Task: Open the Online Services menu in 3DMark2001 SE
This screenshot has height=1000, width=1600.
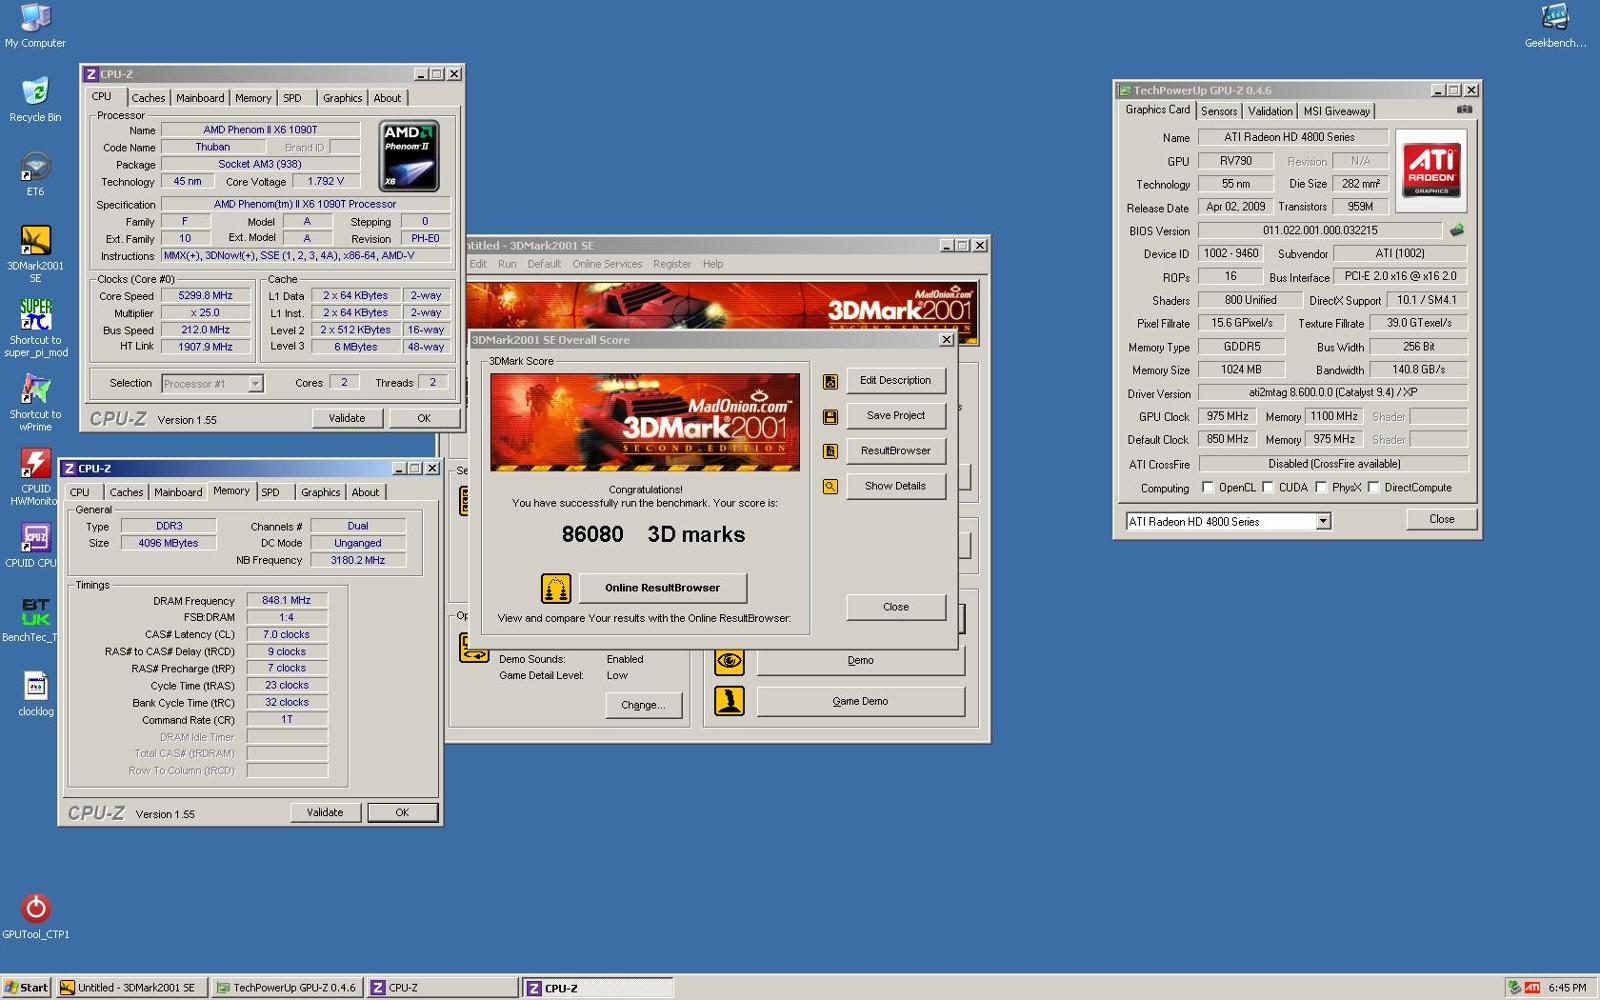Action: pyautogui.click(x=607, y=264)
